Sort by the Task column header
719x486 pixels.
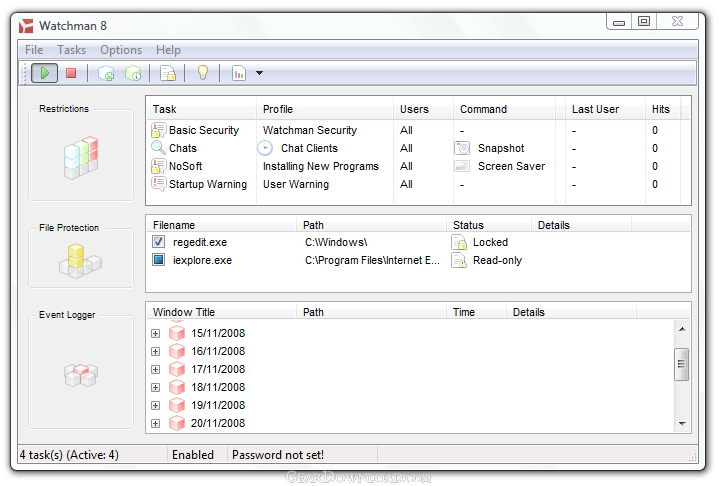click(x=202, y=109)
